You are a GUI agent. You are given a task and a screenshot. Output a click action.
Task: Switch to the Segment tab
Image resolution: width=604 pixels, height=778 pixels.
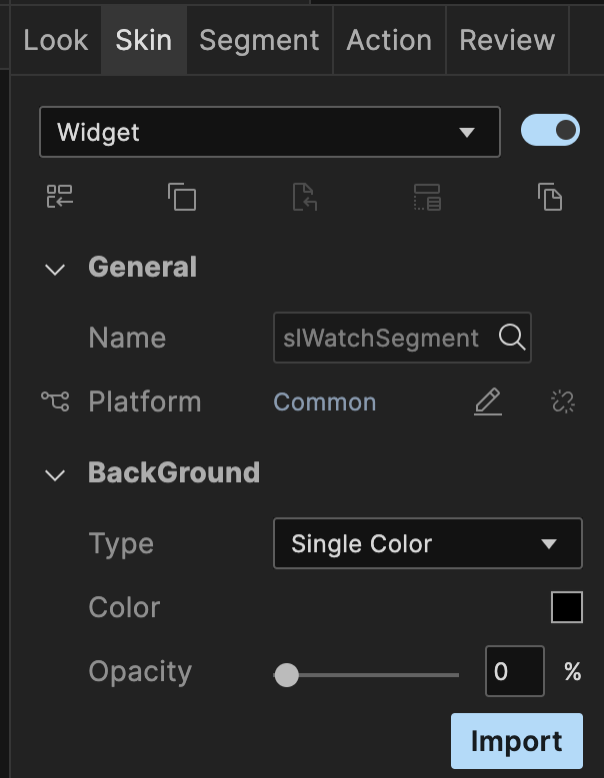[x=259, y=41]
